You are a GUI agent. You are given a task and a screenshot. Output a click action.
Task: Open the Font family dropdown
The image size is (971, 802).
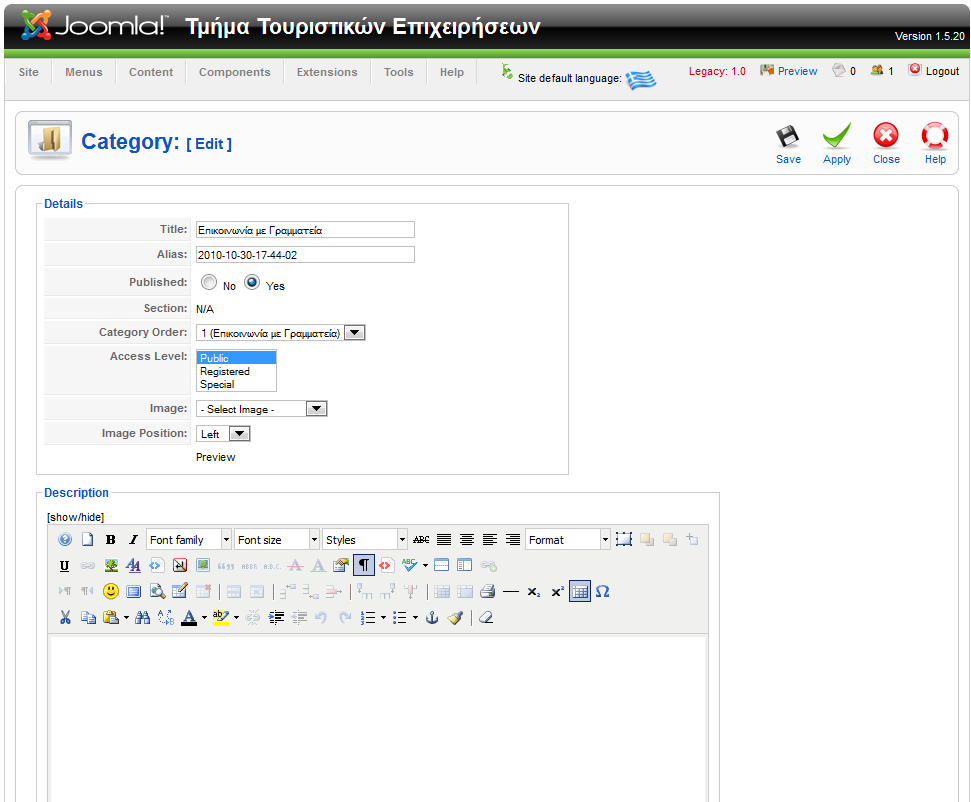pyautogui.click(x=189, y=539)
